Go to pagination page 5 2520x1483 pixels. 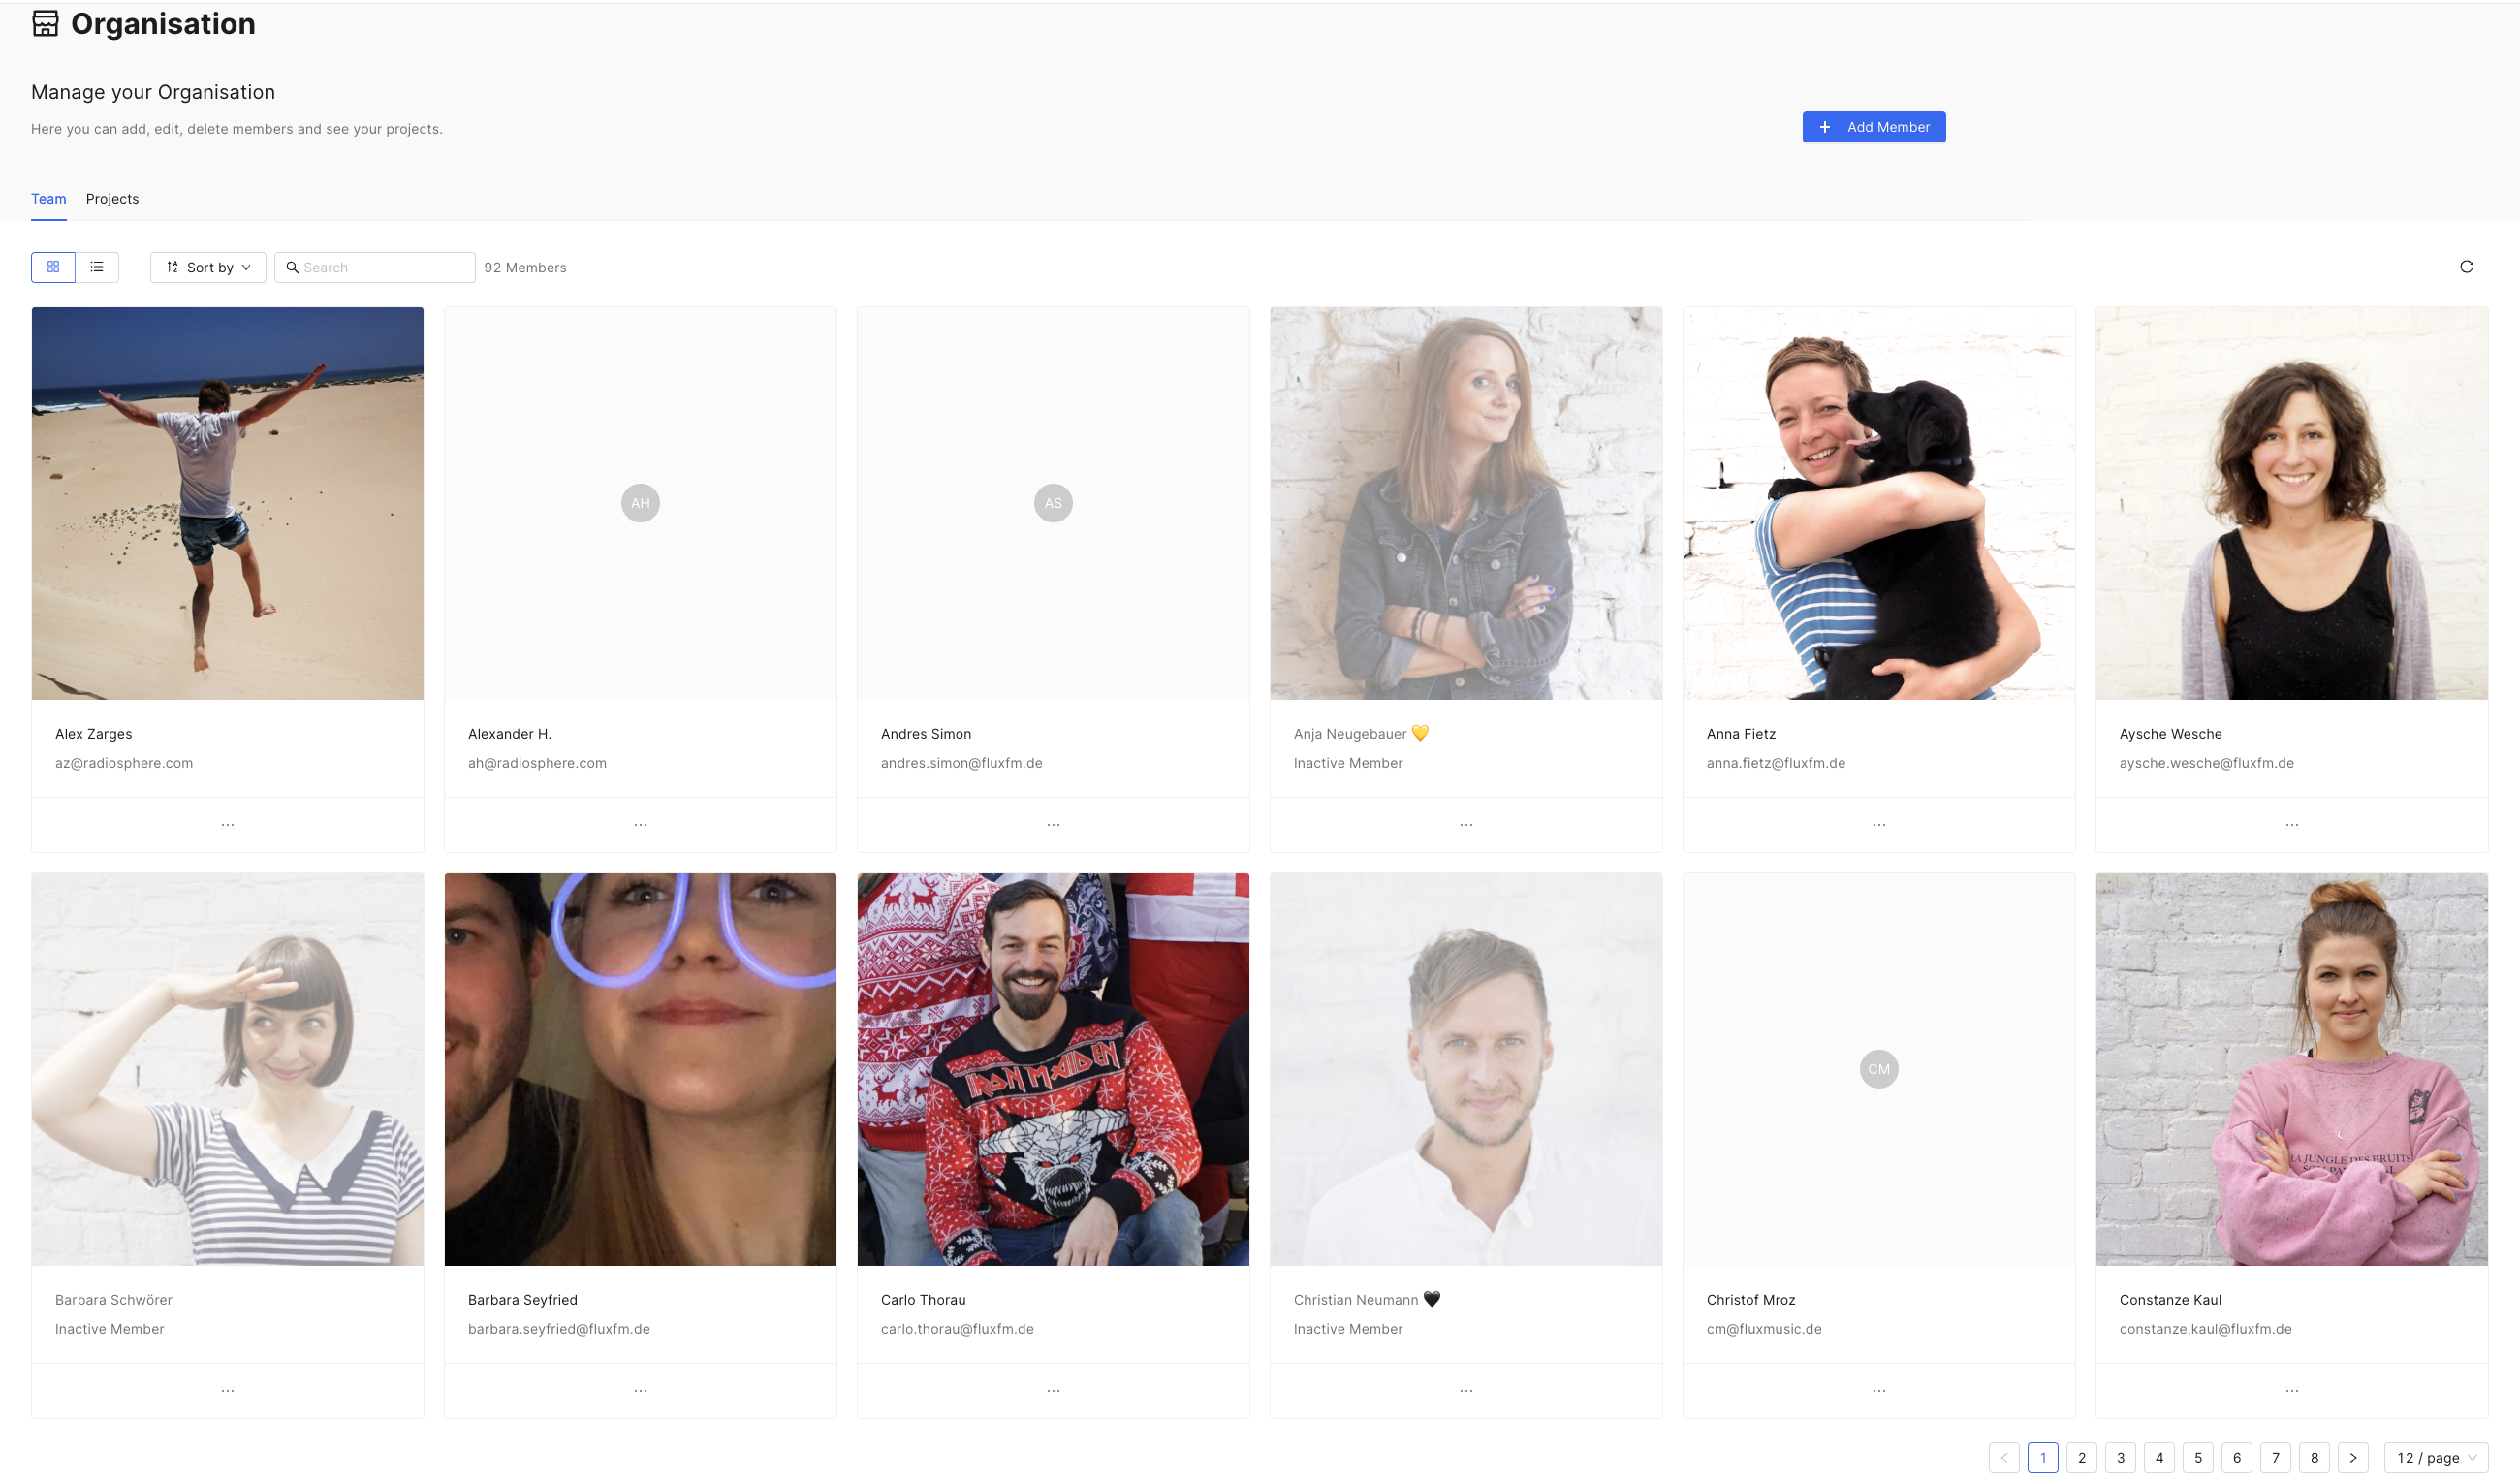[x=2198, y=1458]
